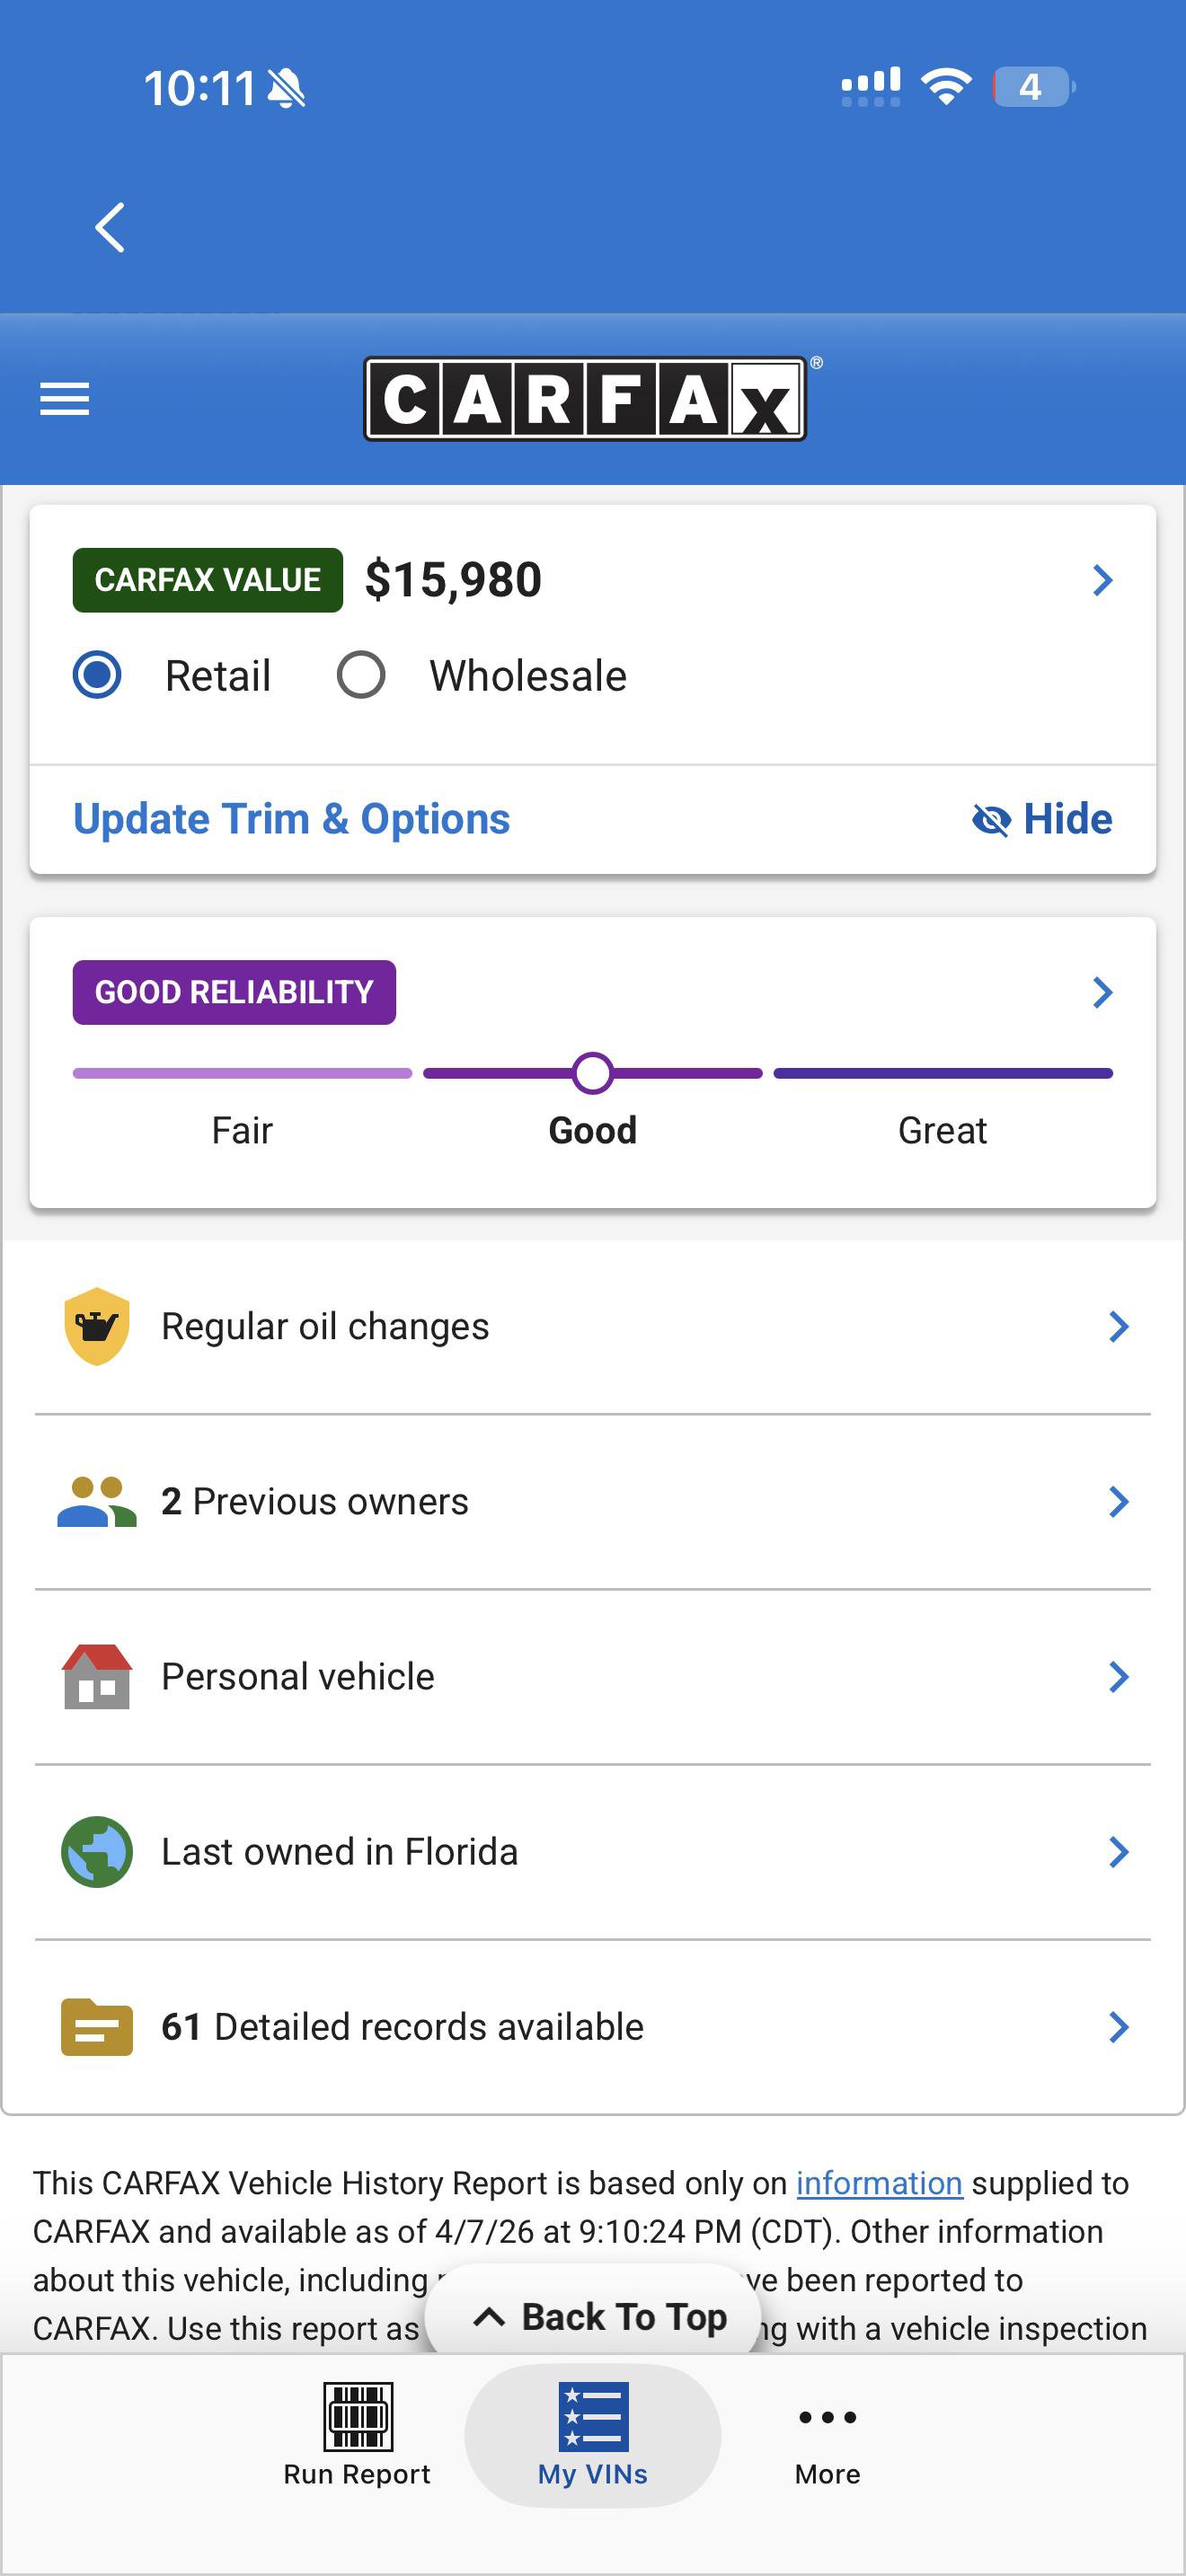
Task: Tap the back arrow icon
Action: [x=110, y=228]
